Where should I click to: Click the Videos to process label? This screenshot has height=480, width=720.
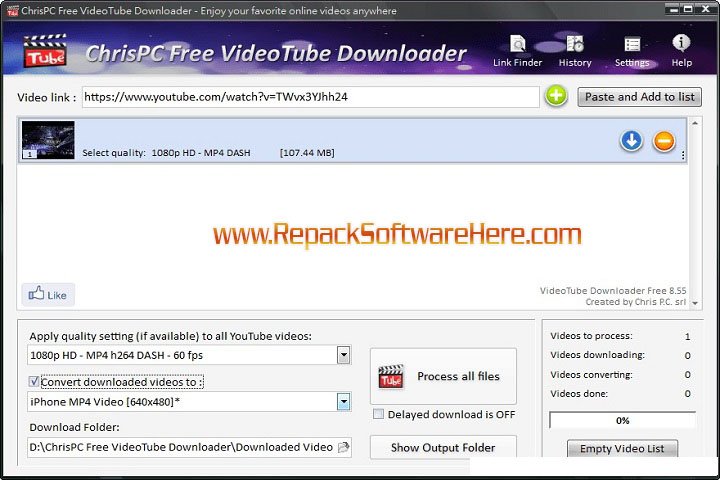pyautogui.click(x=591, y=336)
